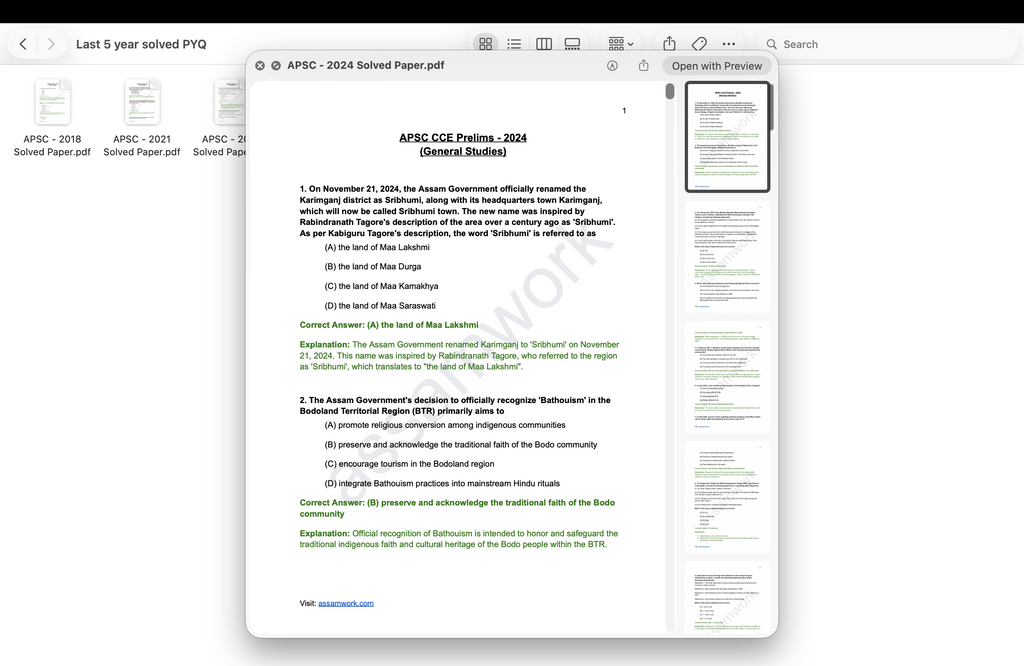The image size is (1024, 666).
Task: Open the Finder group-by dropdown
Action: tap(620, 44)
